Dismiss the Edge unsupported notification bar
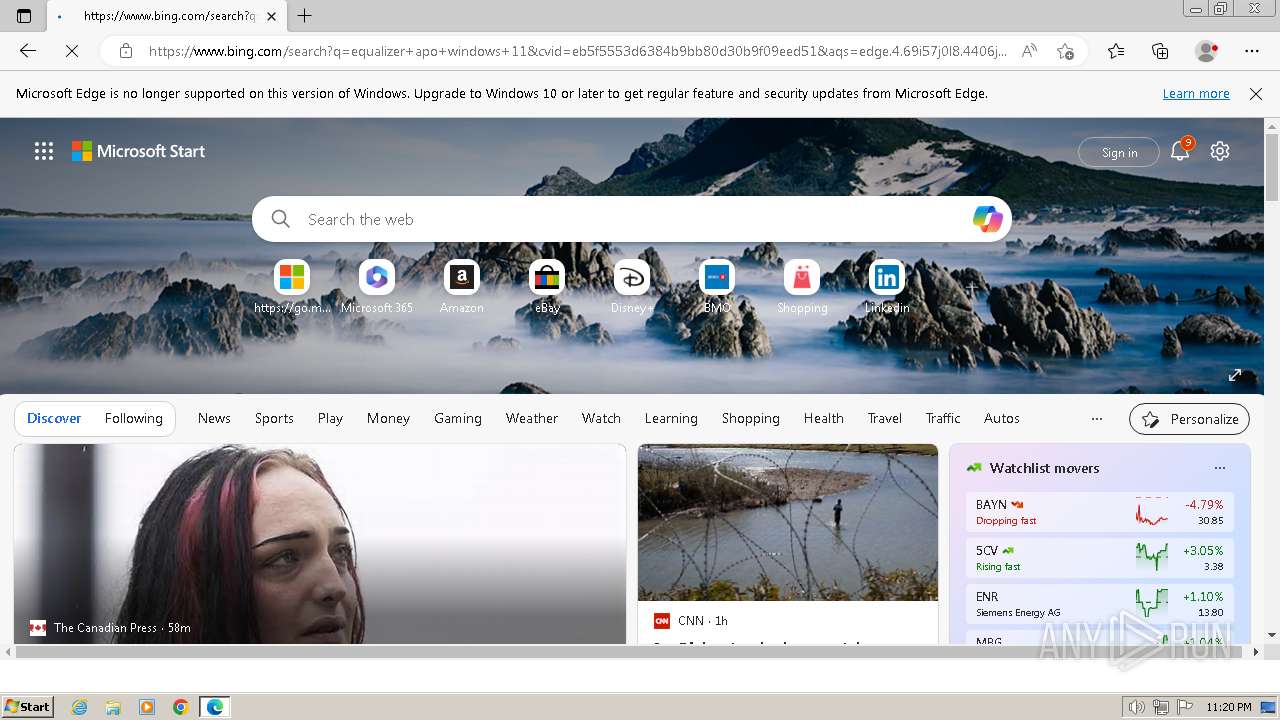Viewport: 1280px width, 720px height. (x=1256, y=94)
